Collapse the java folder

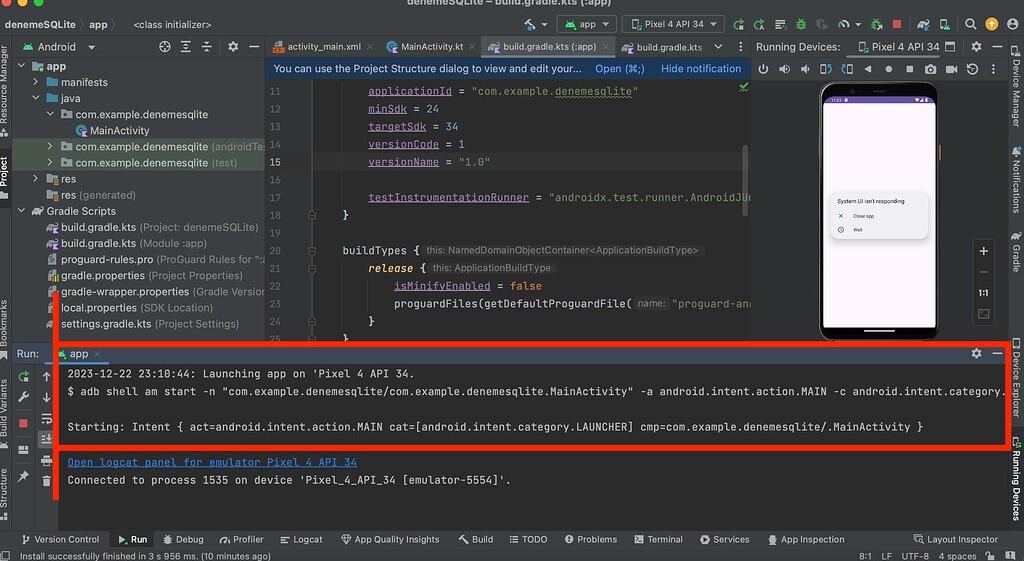click(x=36, y=98)
